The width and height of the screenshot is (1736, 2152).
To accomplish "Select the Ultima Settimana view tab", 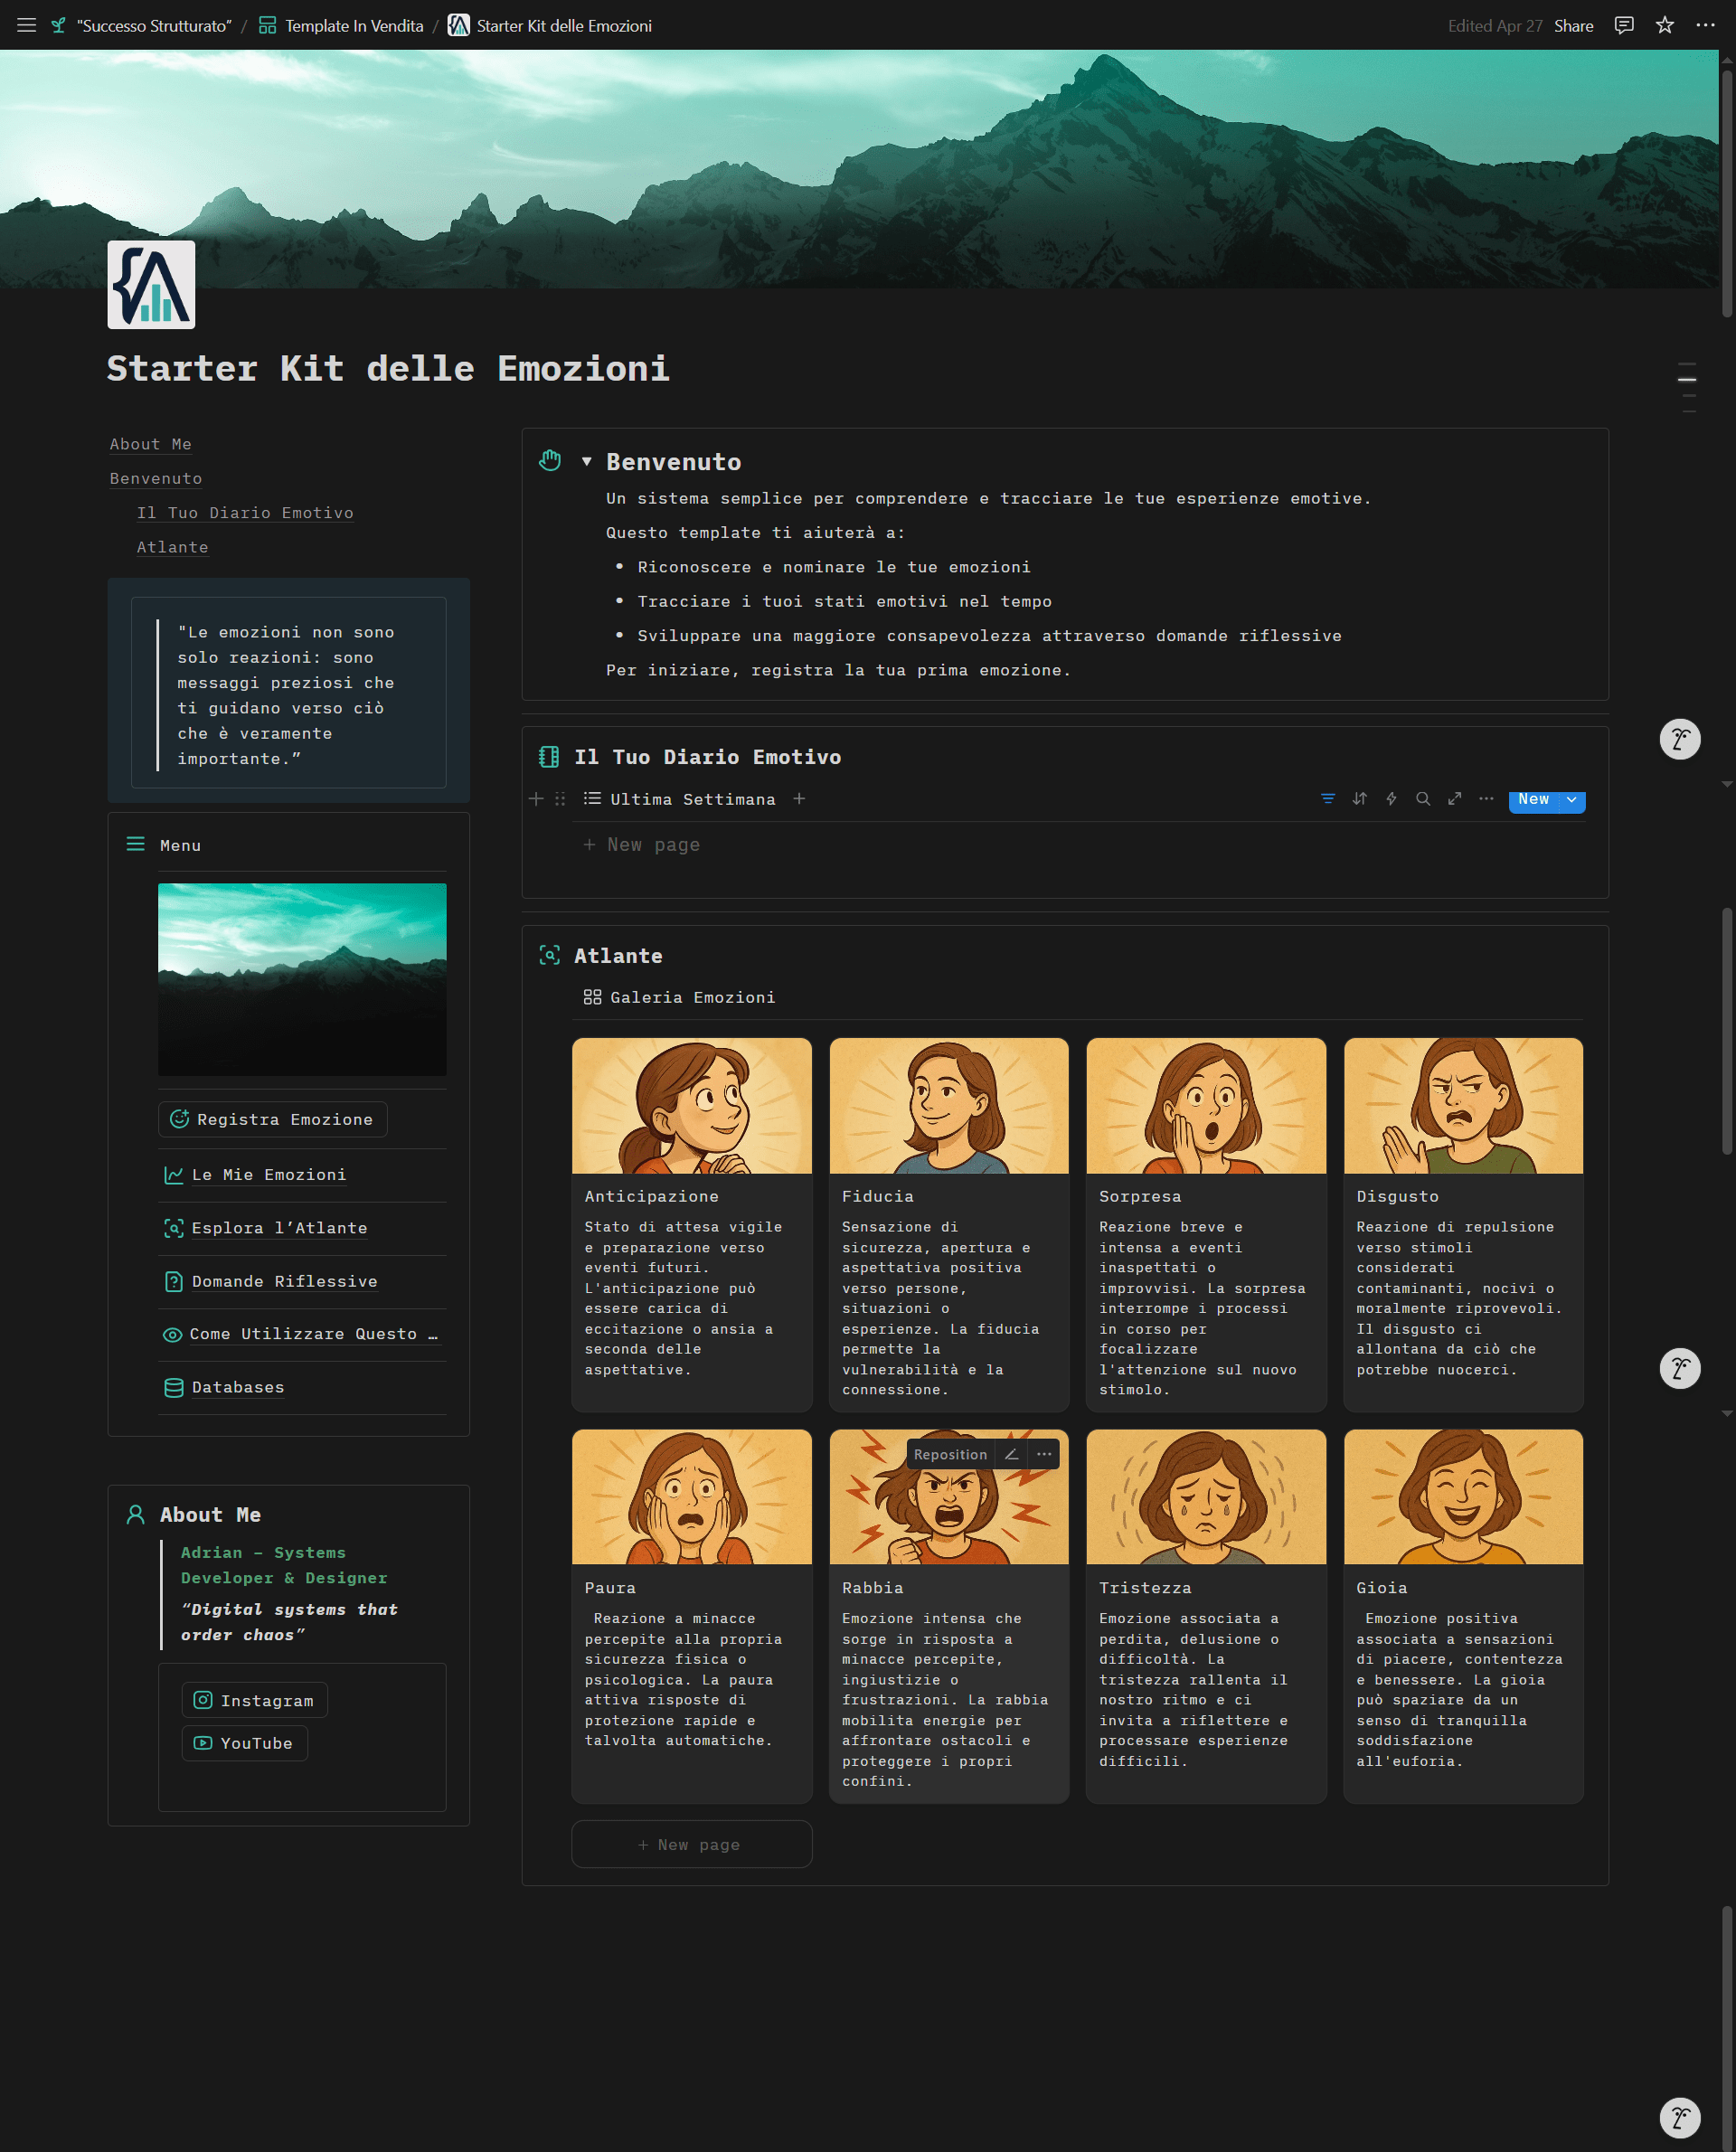I will (x=680, y=799).
